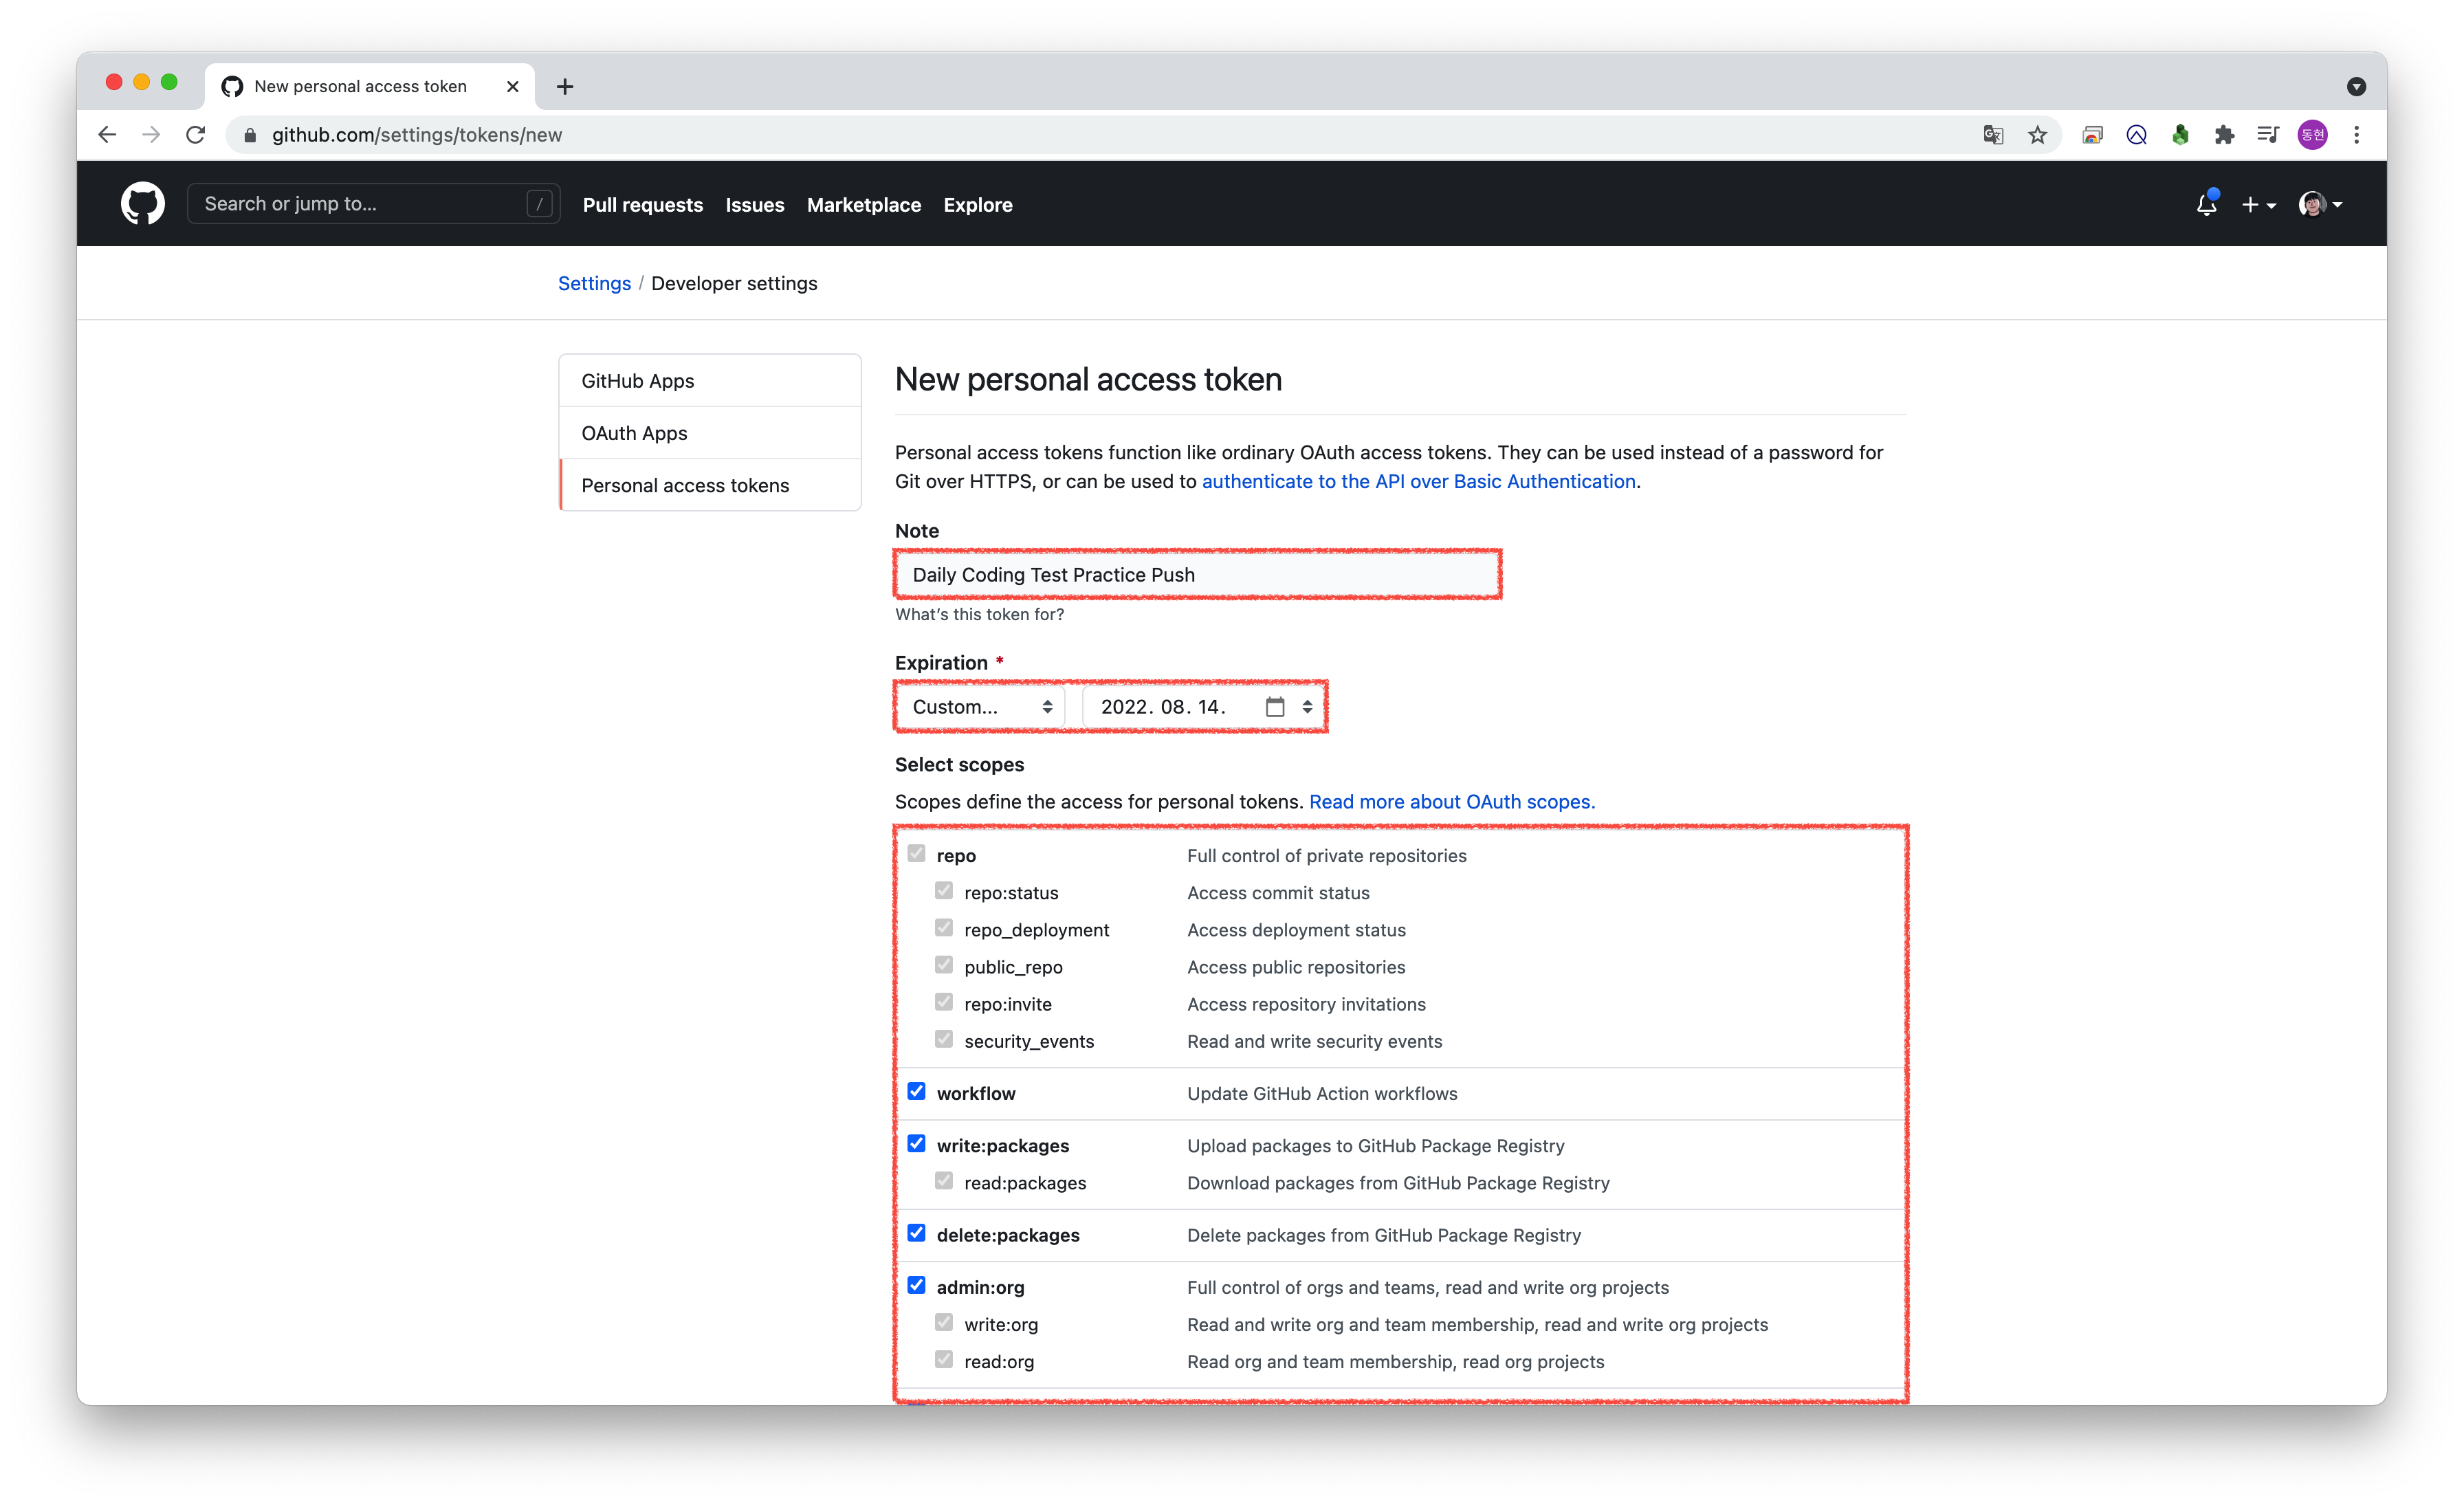Click the date field stepper arrows
The image size is (2464, 1507).
(x=1307, y=707)
